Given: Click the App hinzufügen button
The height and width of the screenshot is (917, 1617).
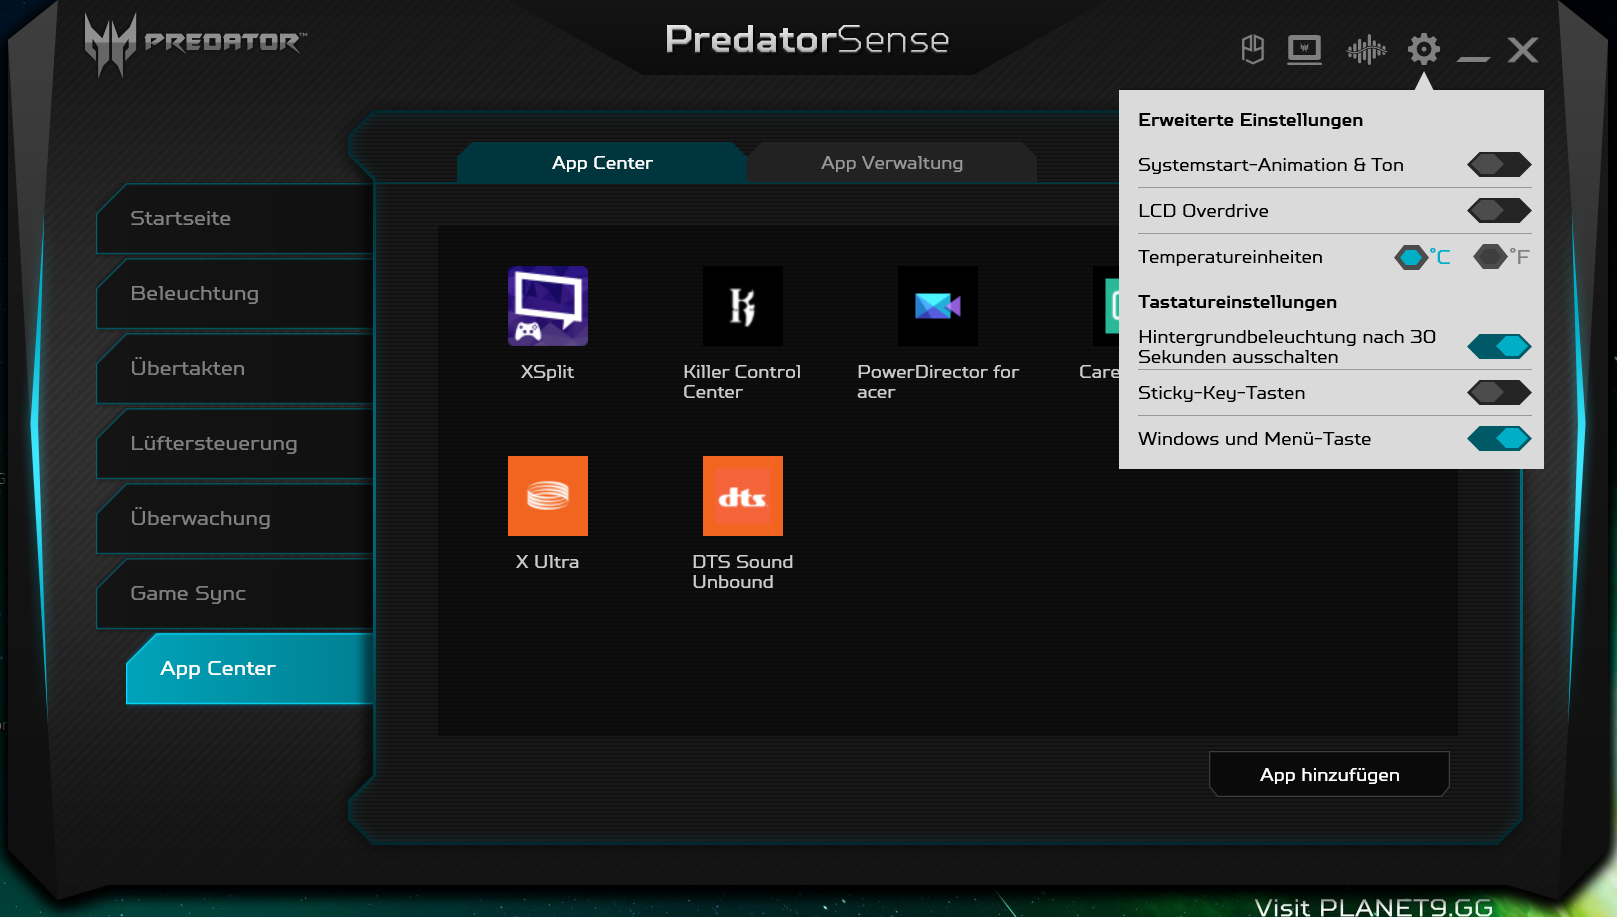Looking at the screenshot, I should (1329, 774).
